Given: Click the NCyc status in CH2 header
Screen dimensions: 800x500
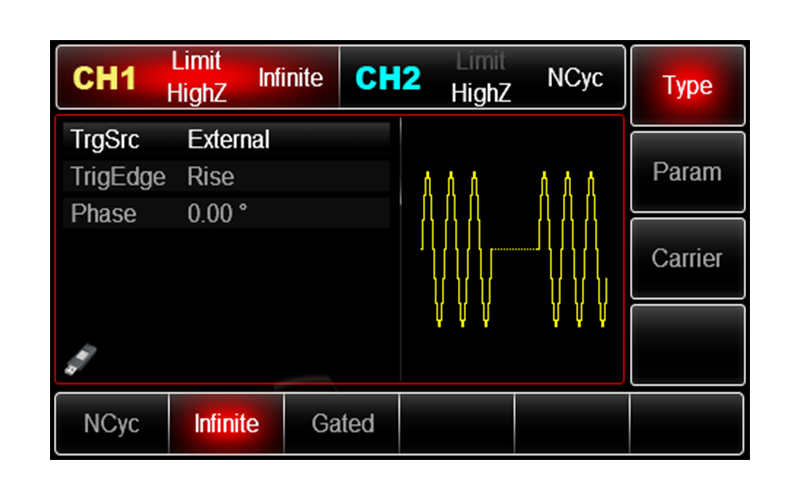Looking at the screenshot, I should [x=575, y=78].
